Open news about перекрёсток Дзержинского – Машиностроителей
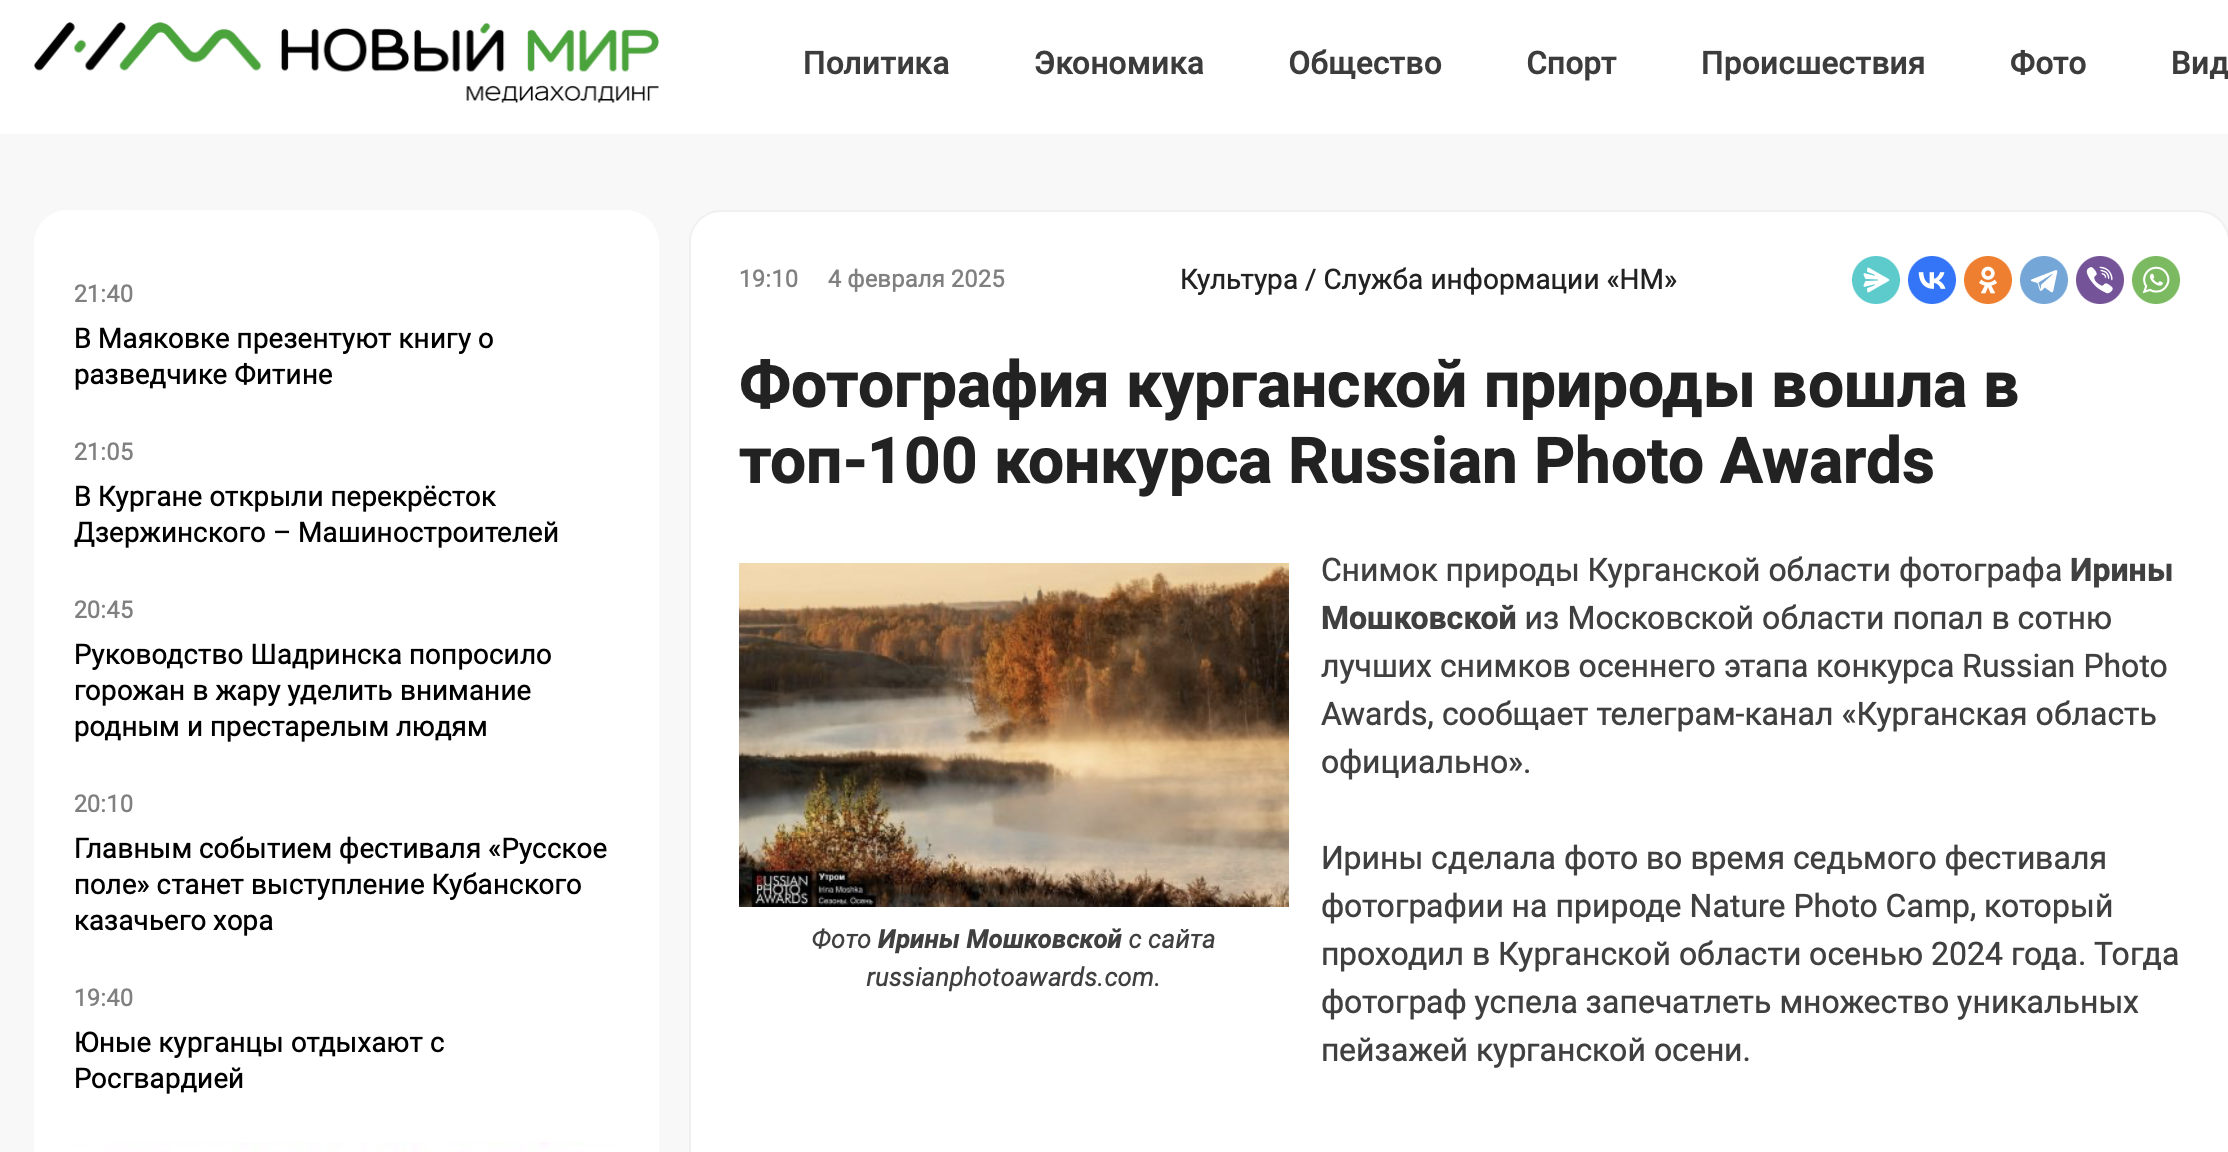2228x1152 pixels. click(316, 514)
